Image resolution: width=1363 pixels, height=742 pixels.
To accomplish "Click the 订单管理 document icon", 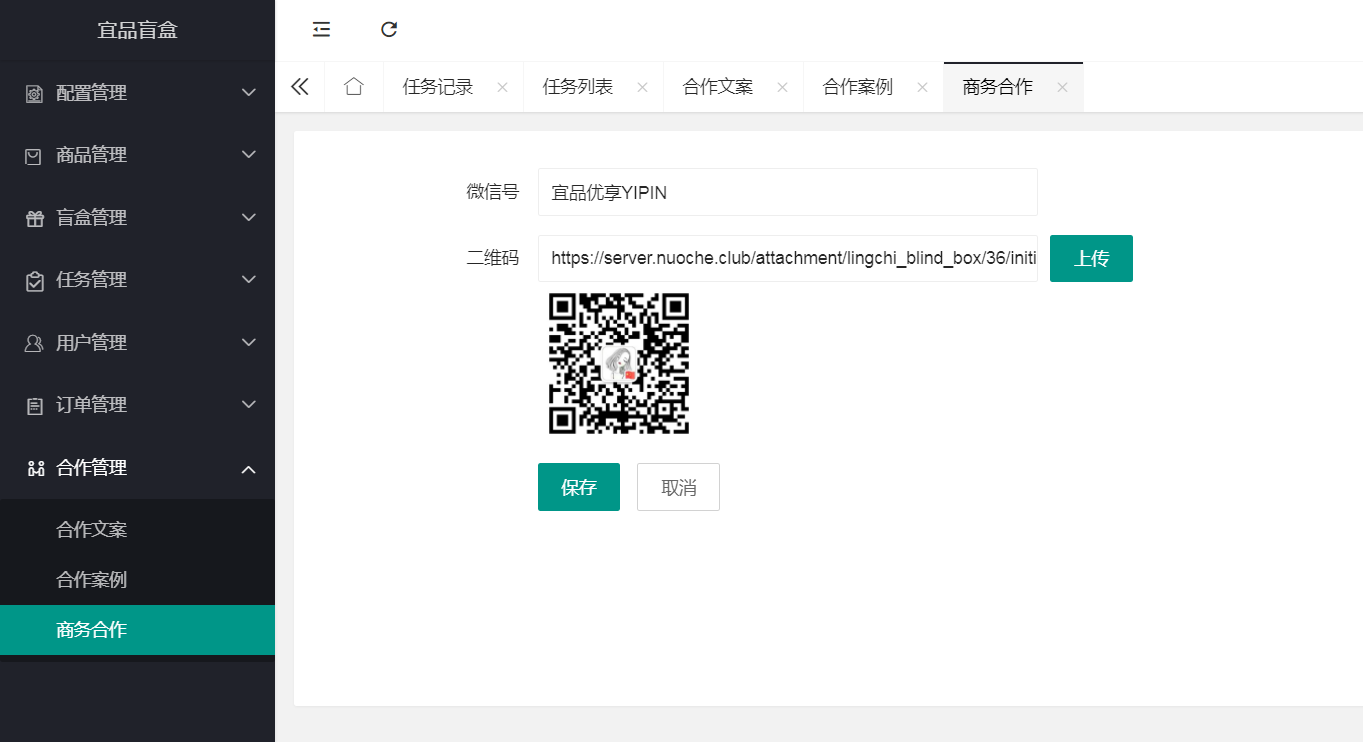I will click(34, 406).
